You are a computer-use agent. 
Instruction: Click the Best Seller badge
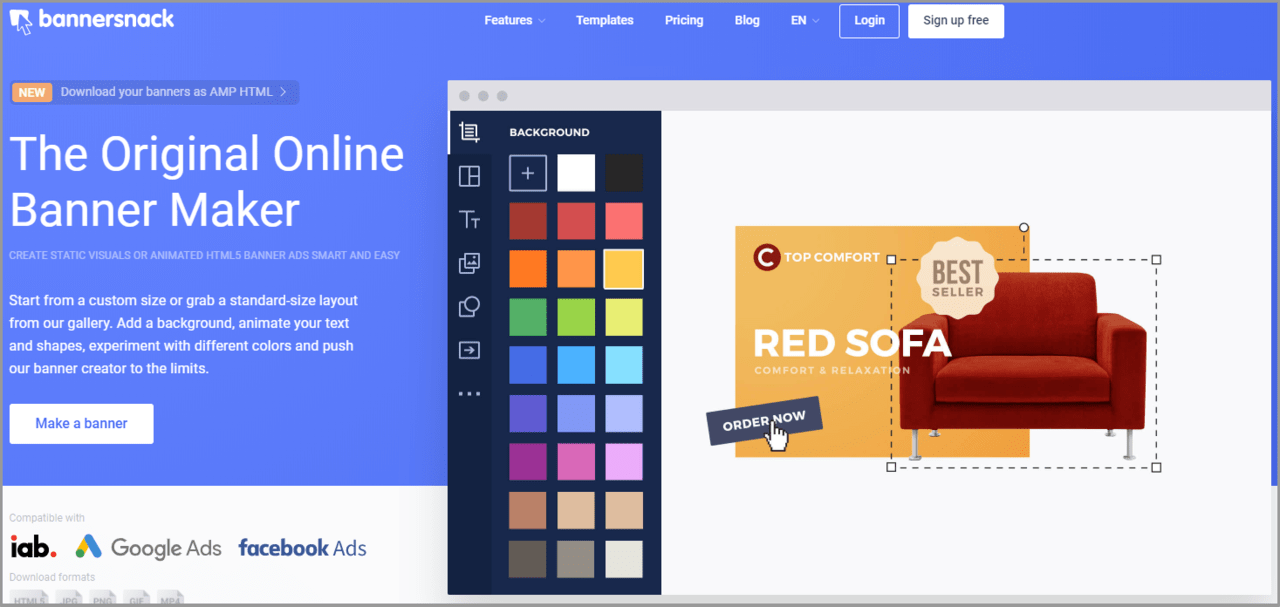pos(958,276)
